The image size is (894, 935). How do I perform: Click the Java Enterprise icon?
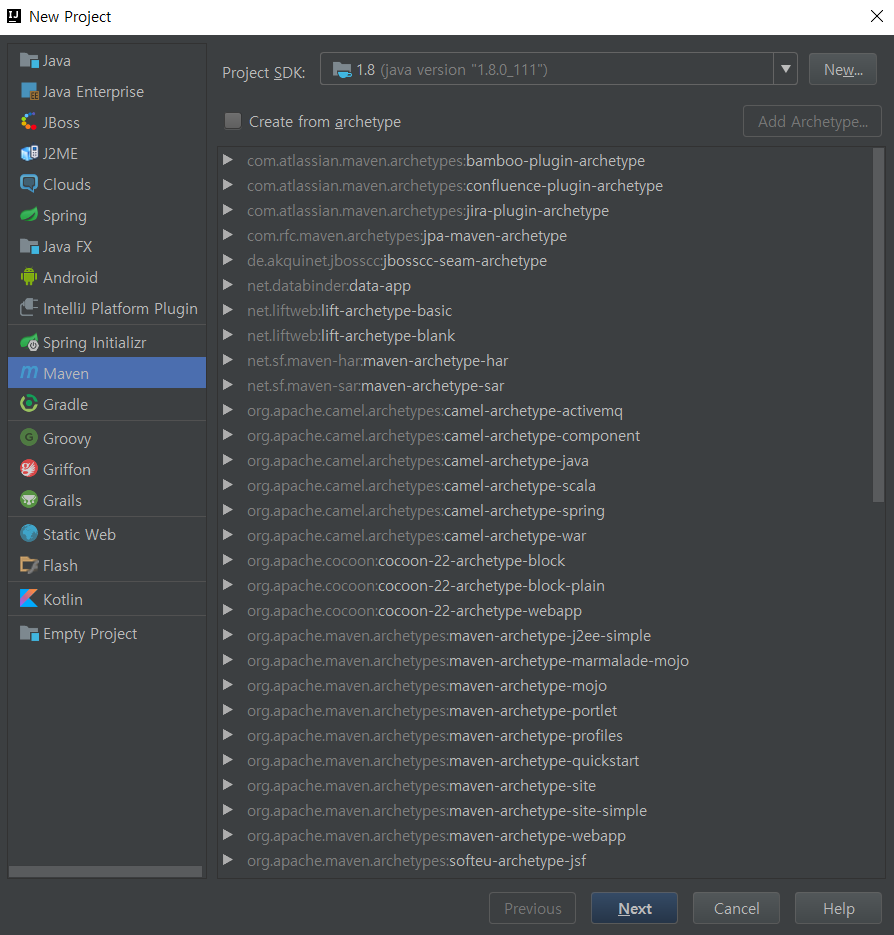[x=29, y=91]
